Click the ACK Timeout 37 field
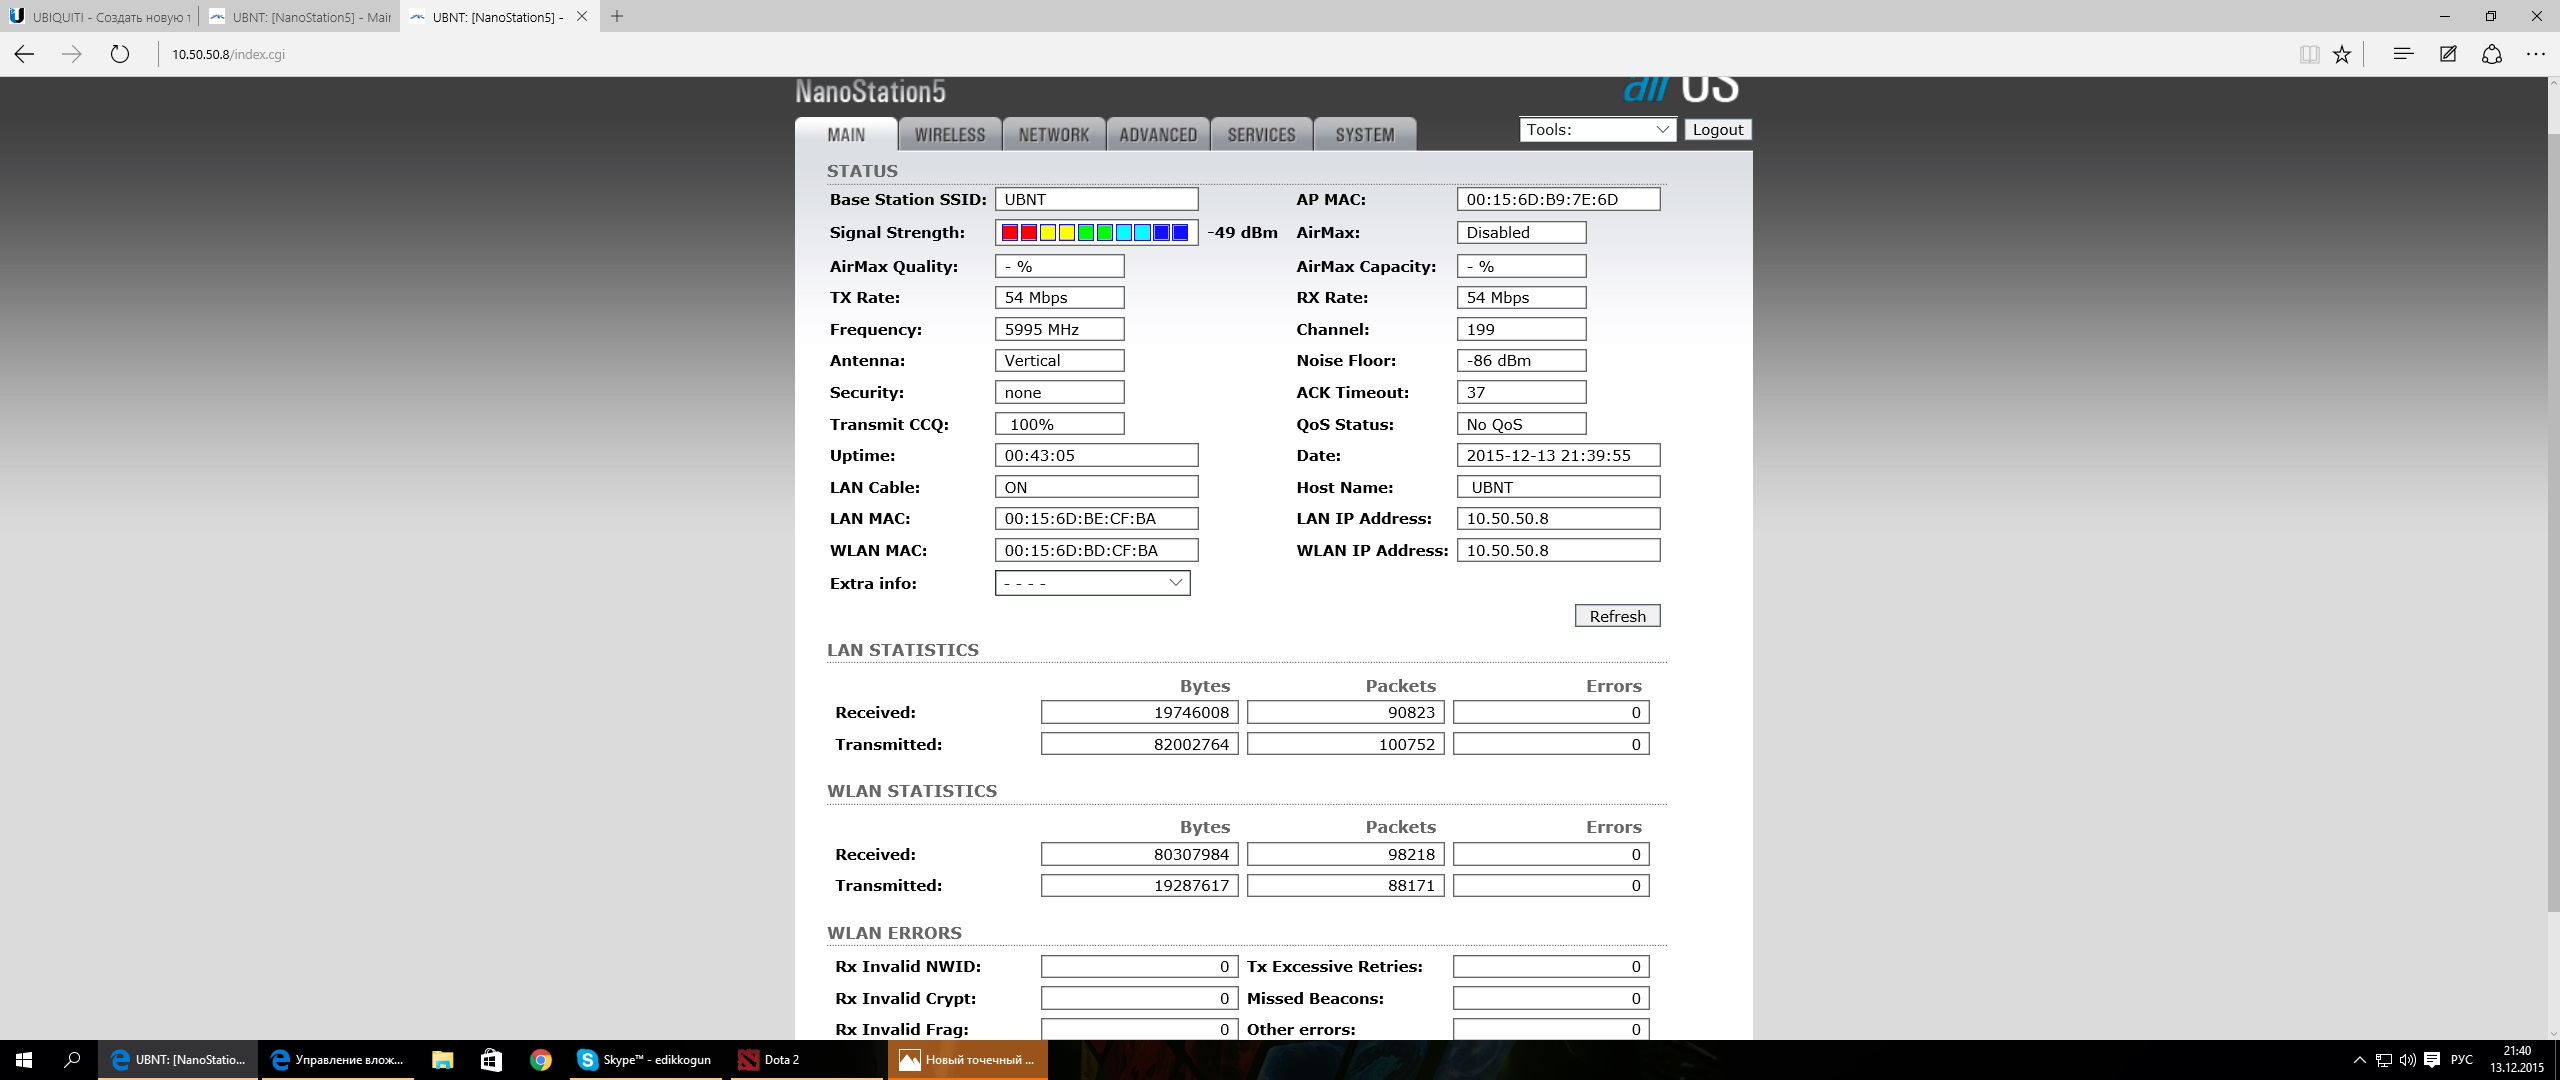The image size is (2560, 1080). 1521,392
